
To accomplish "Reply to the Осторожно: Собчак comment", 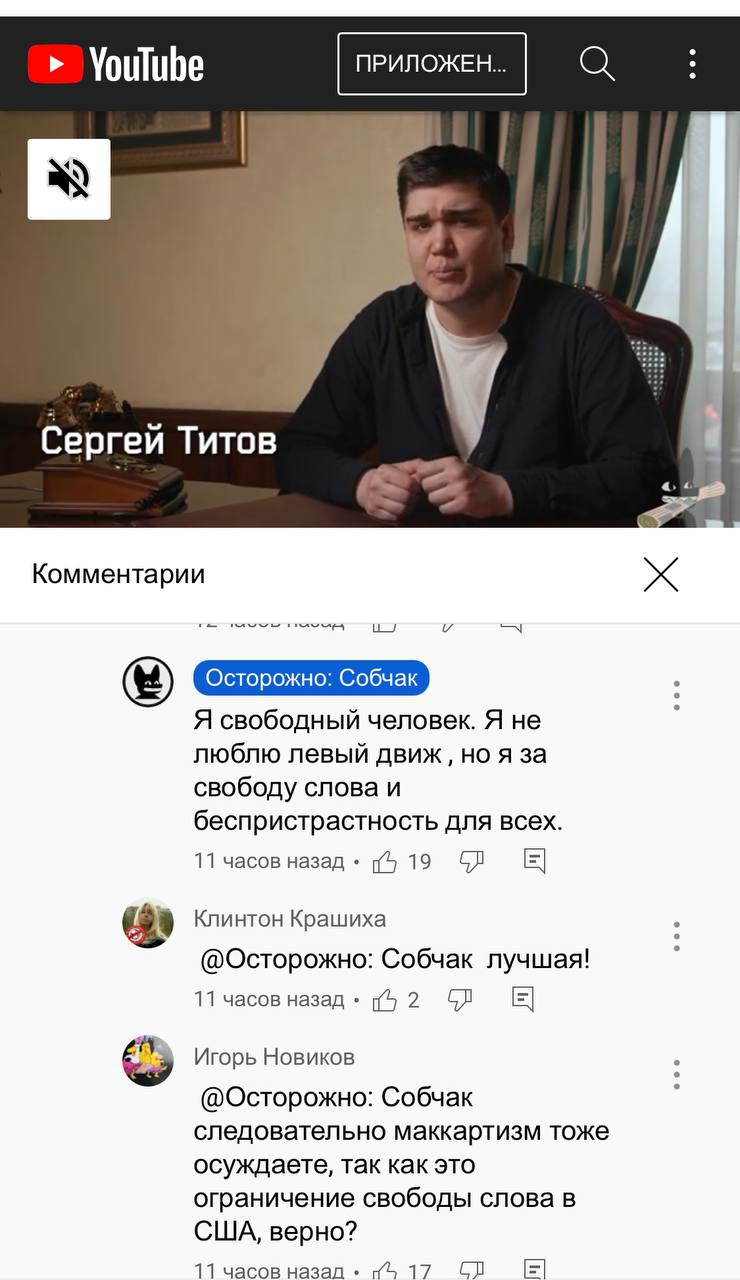I will [535, 860].
